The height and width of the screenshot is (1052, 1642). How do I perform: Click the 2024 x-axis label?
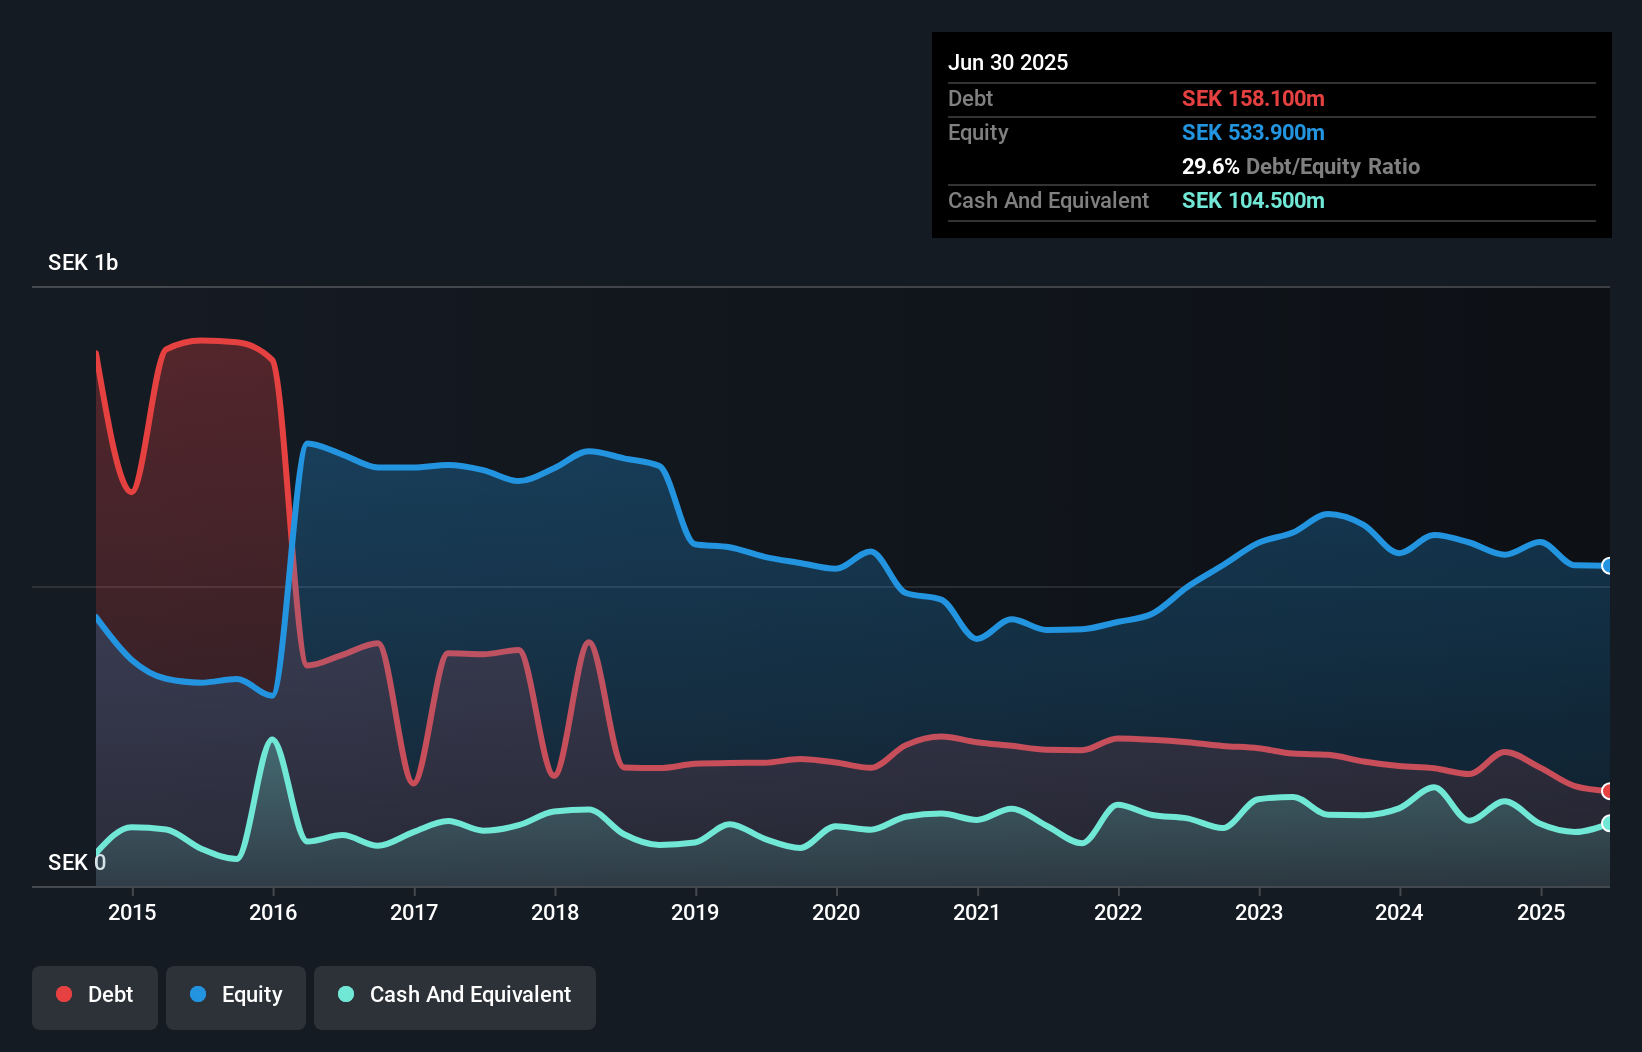(x=1399, y=912)
